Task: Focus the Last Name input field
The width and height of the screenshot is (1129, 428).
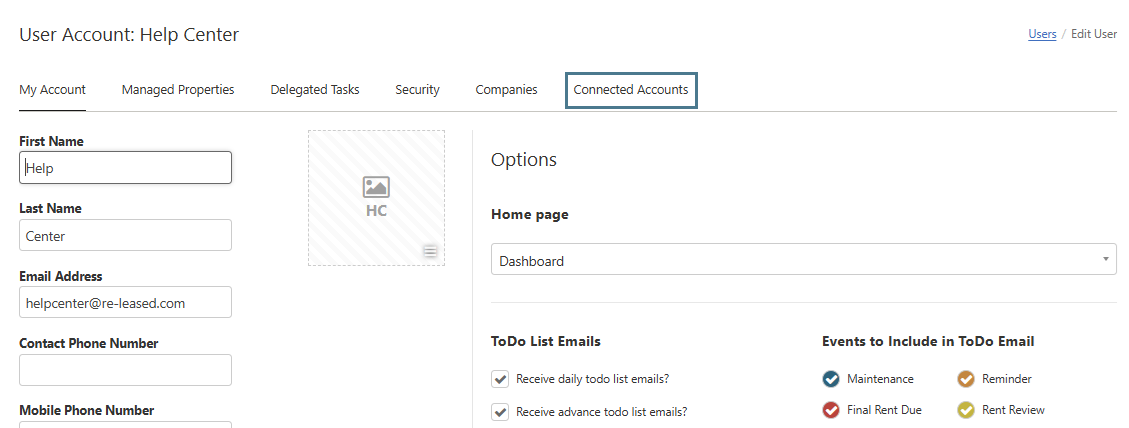Action: pos(126,236)
